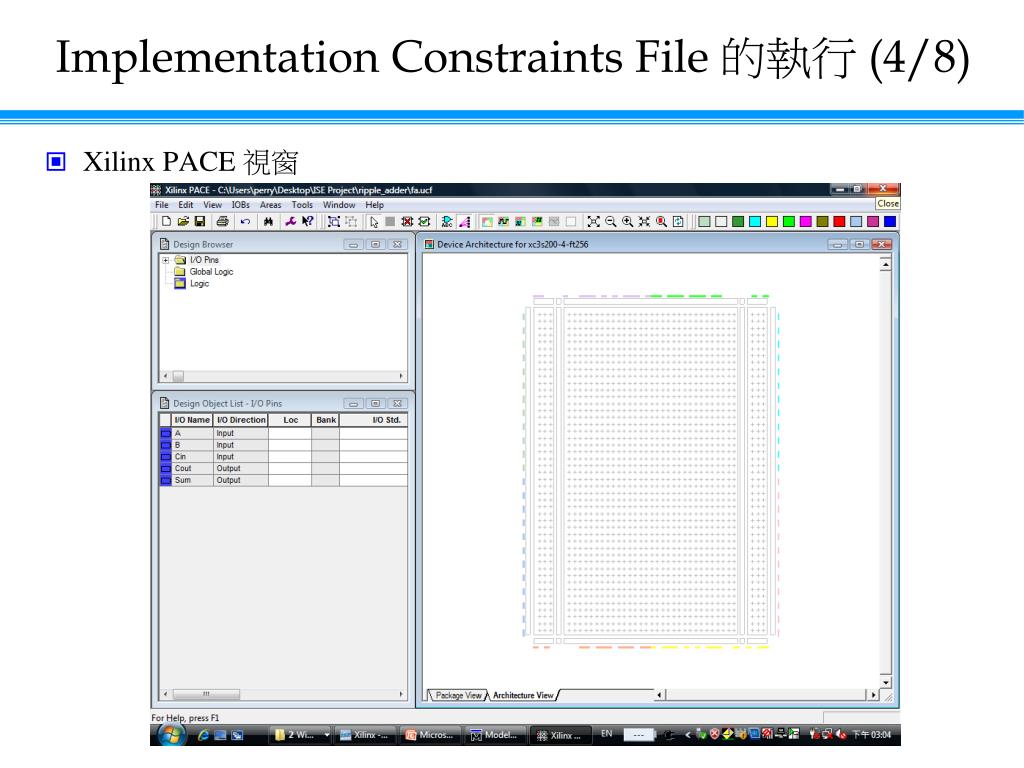This screenshot has height=768, width=1024.
Task: Select the Global Logic folder
Action: pos(204,272)
